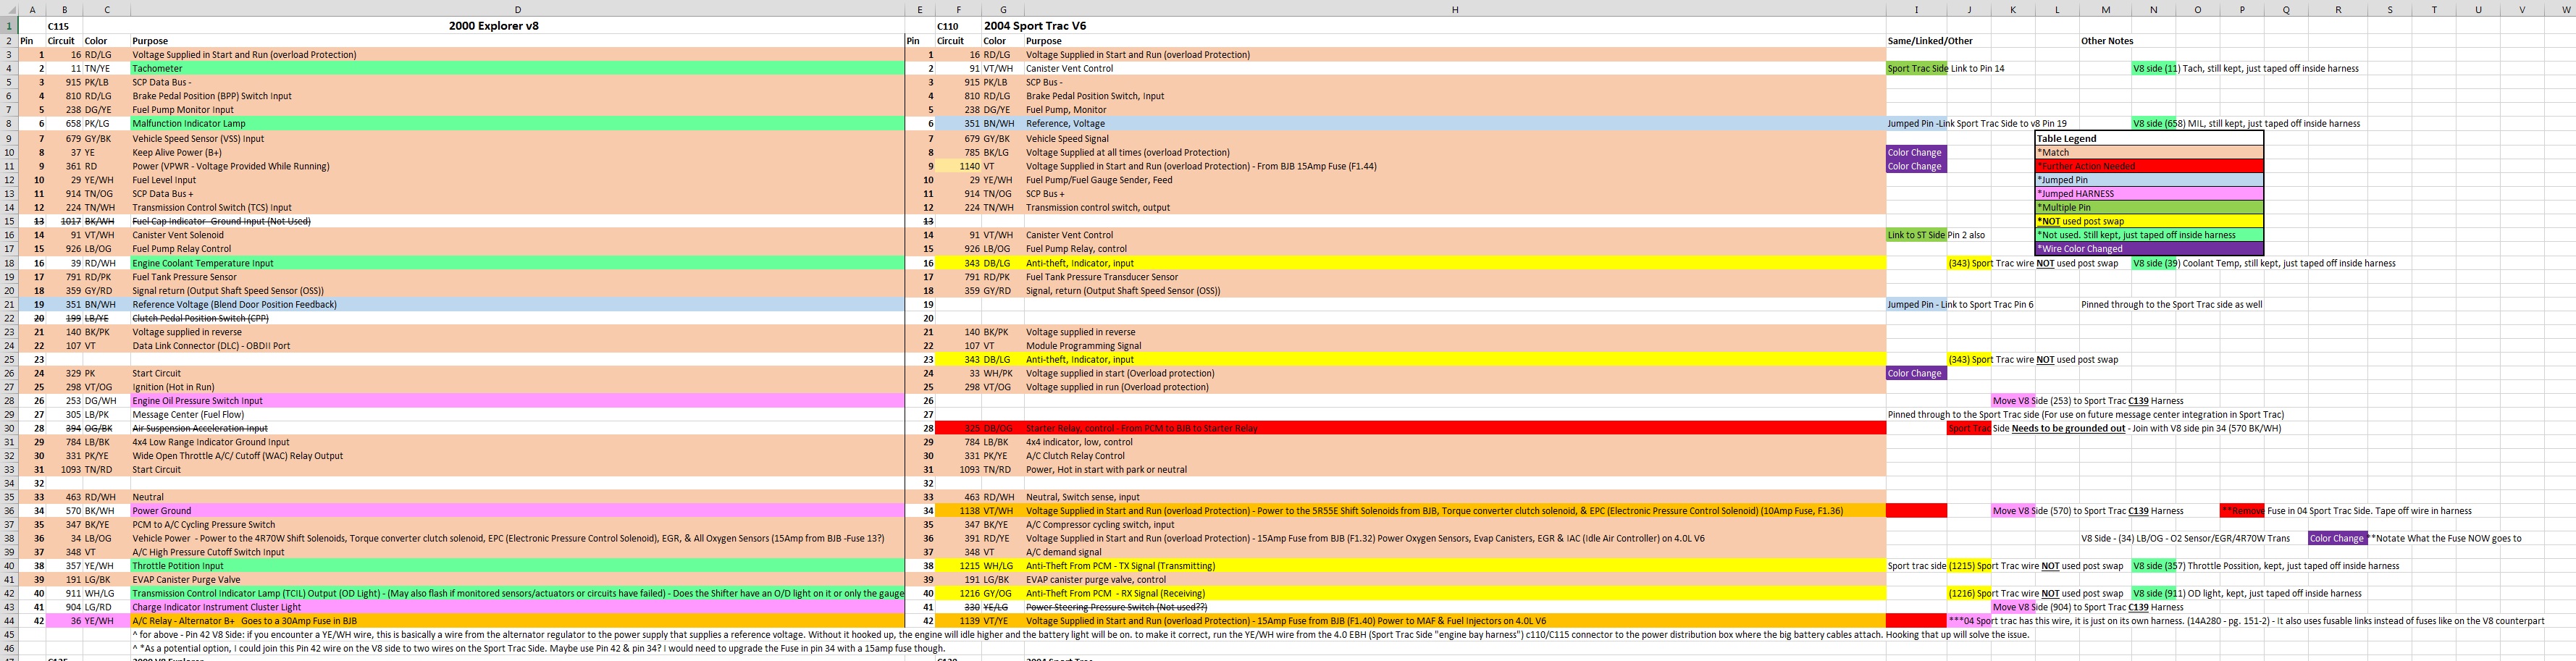The width and height of the screenshot is (2576, 661).
Task: Select row 44 header
Action: (9, 621)
